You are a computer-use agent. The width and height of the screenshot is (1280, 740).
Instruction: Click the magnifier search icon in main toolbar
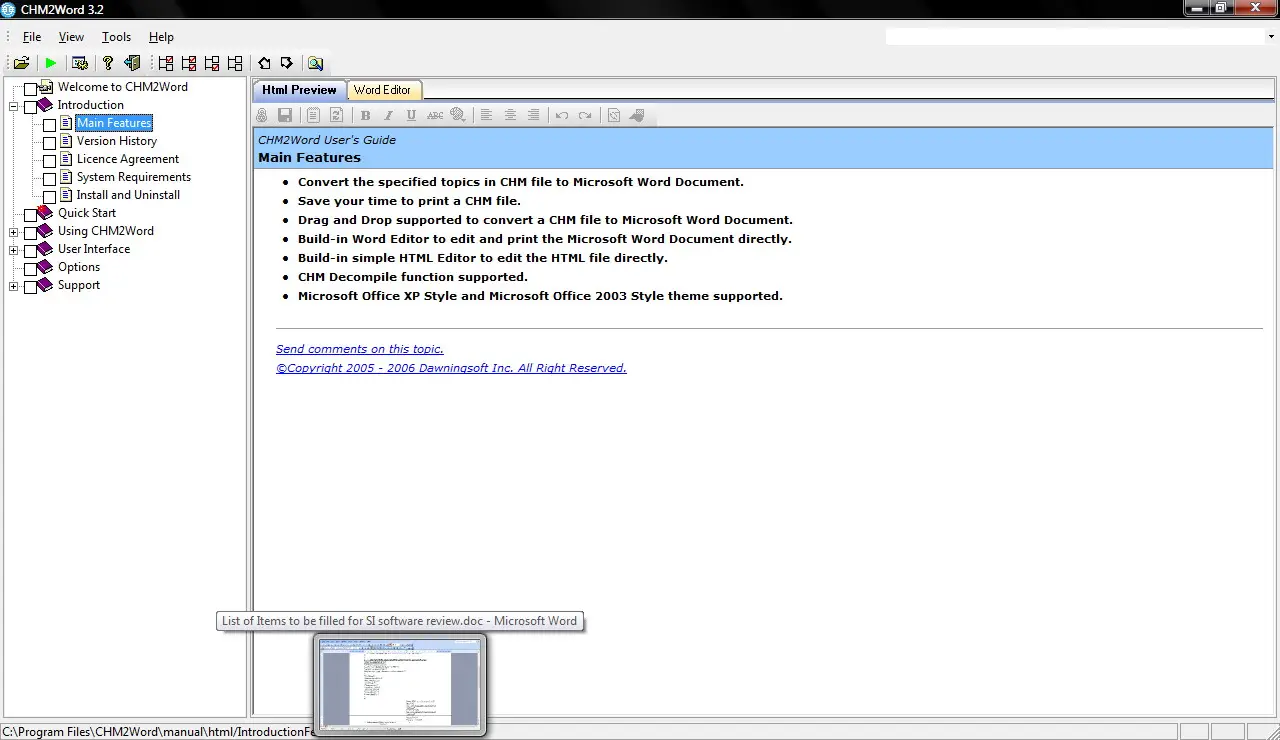coord(316,63)
